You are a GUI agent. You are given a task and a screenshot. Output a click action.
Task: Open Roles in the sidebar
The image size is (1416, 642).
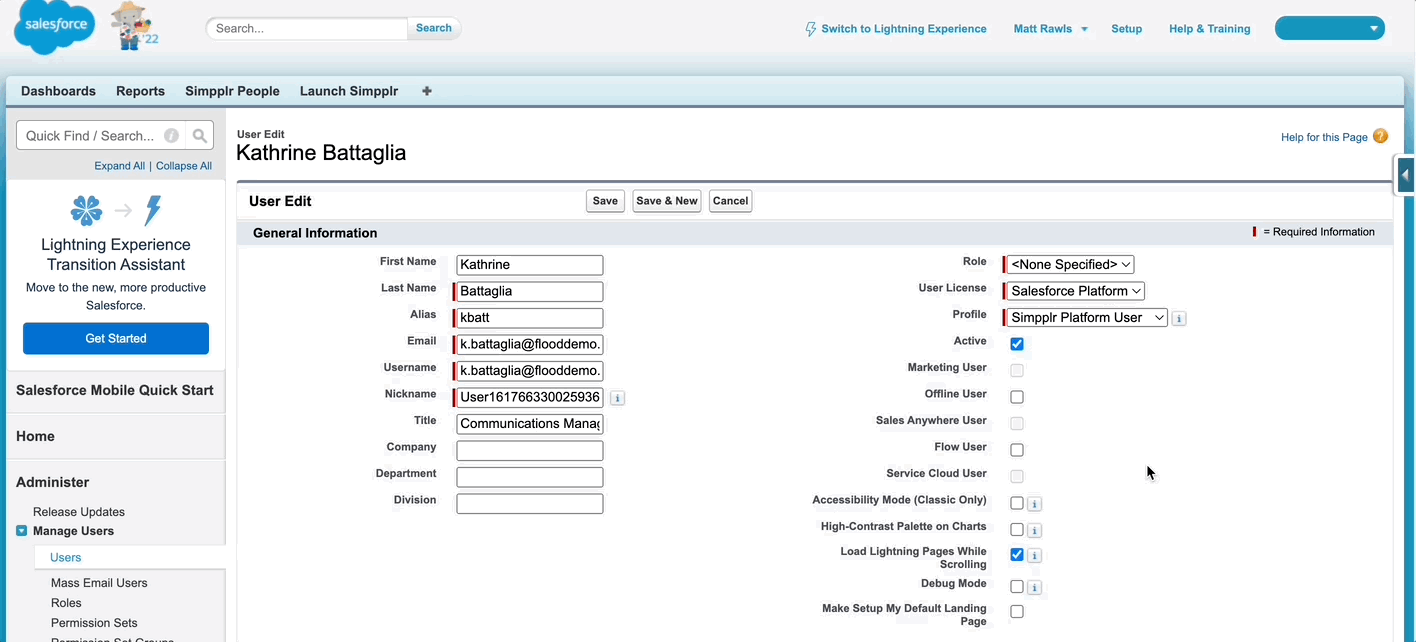[x=66, y=603]
